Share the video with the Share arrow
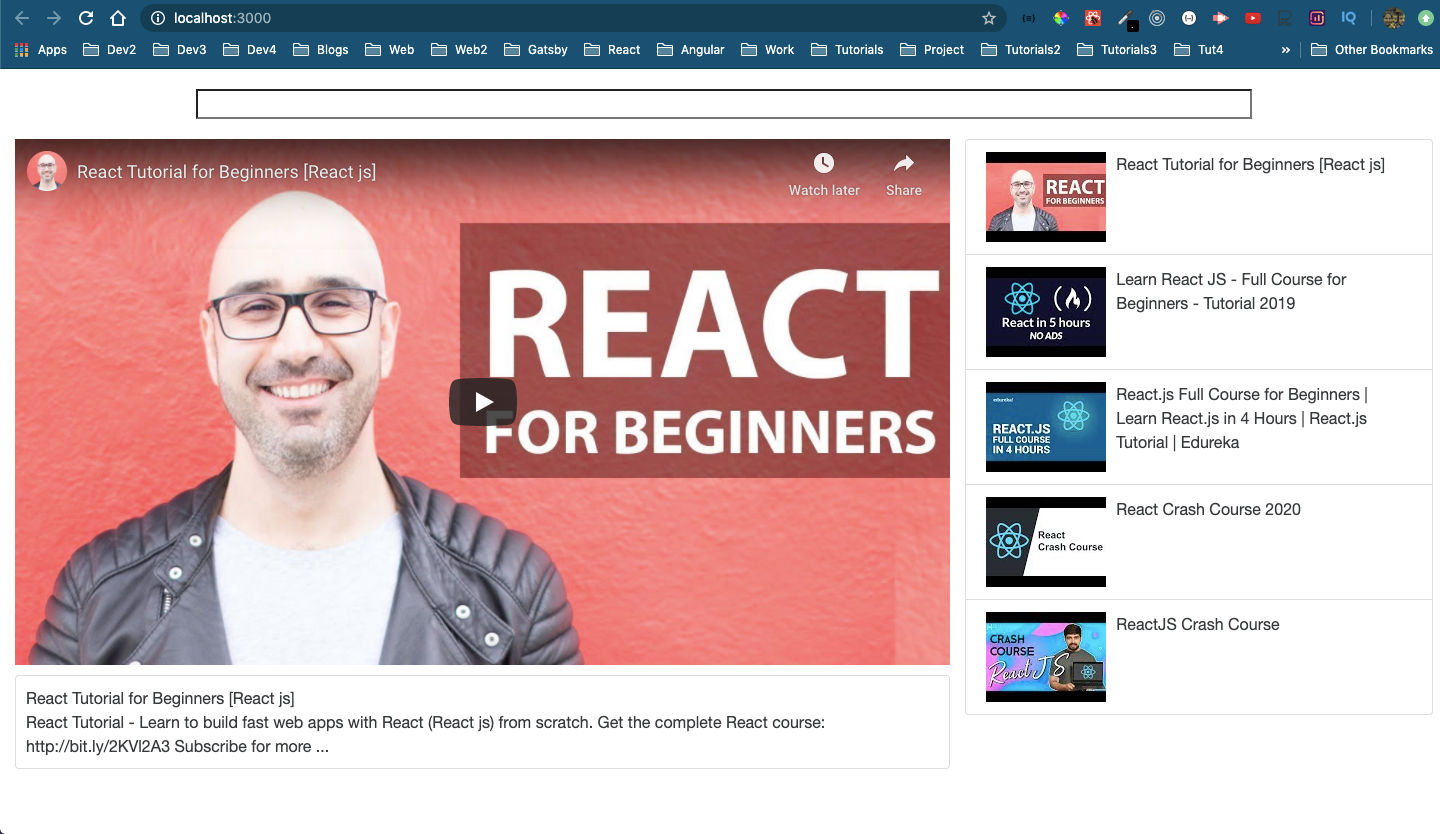Viewport: 1440px width, 834px height. [x=904, y=175]
